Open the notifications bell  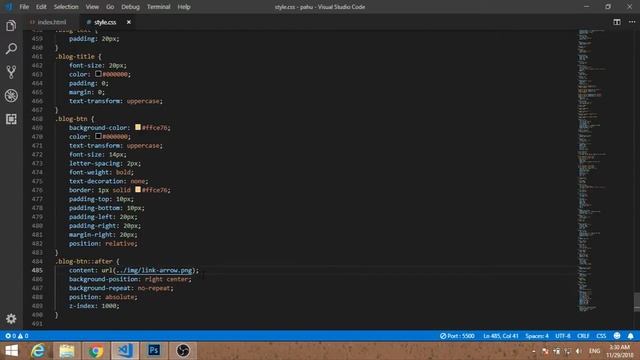pyautogui.click(x=631, y=336)
